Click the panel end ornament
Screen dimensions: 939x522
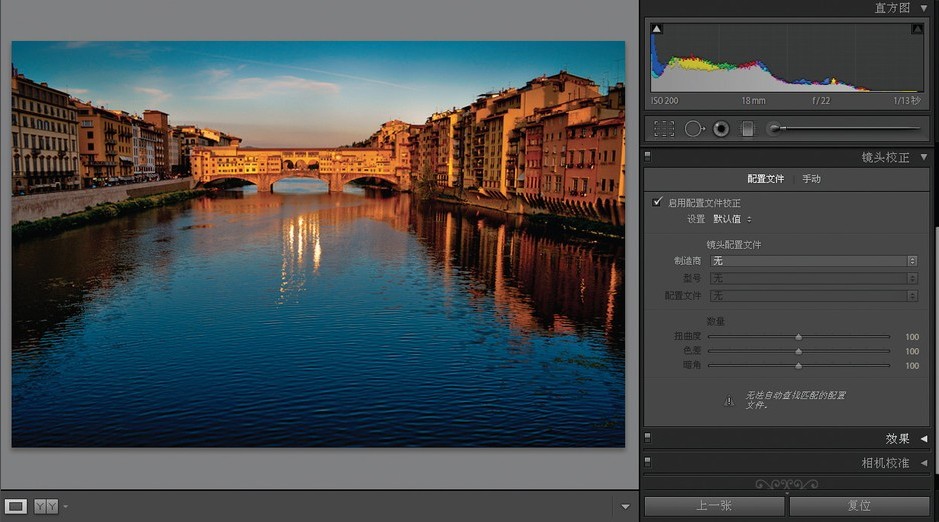coord(786,484)
